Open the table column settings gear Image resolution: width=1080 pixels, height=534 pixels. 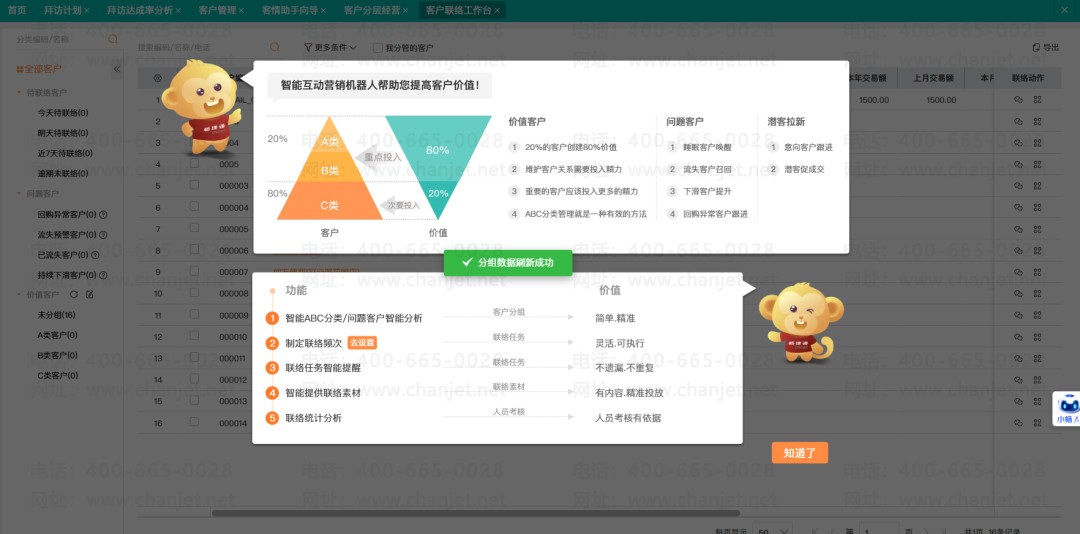pos(158,78)
